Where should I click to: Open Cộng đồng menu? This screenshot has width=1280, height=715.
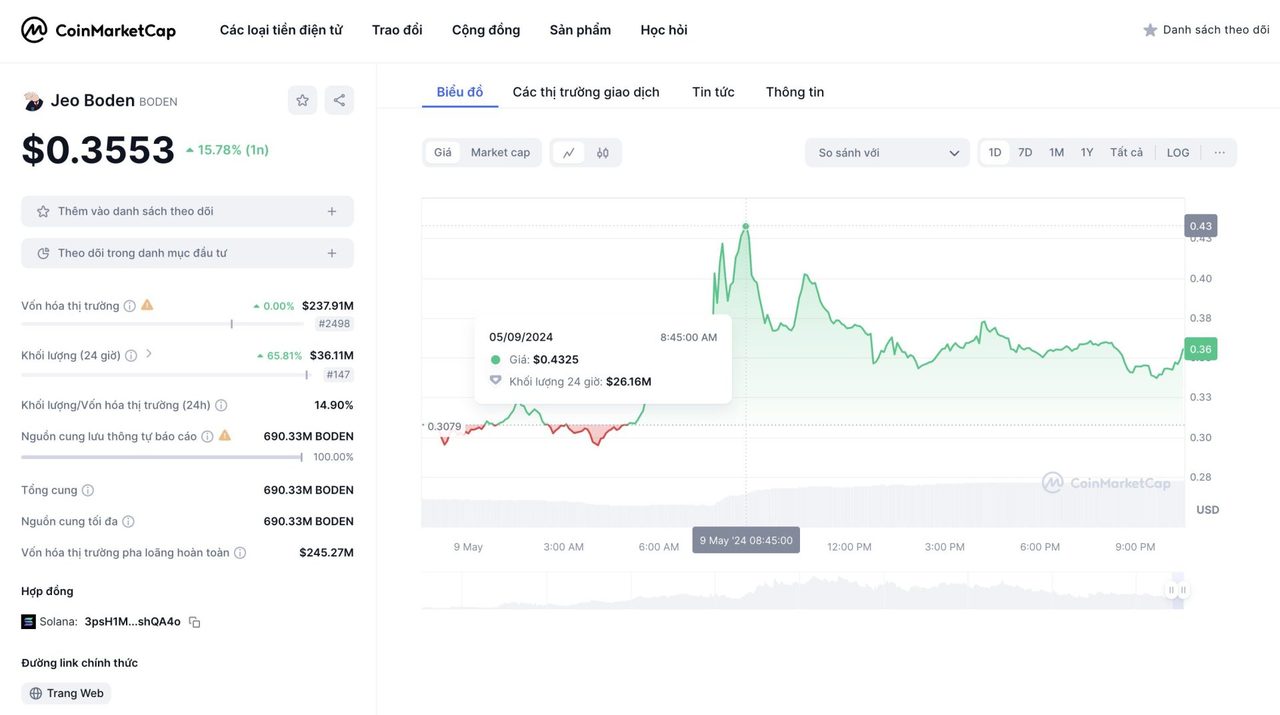point(486,30)
